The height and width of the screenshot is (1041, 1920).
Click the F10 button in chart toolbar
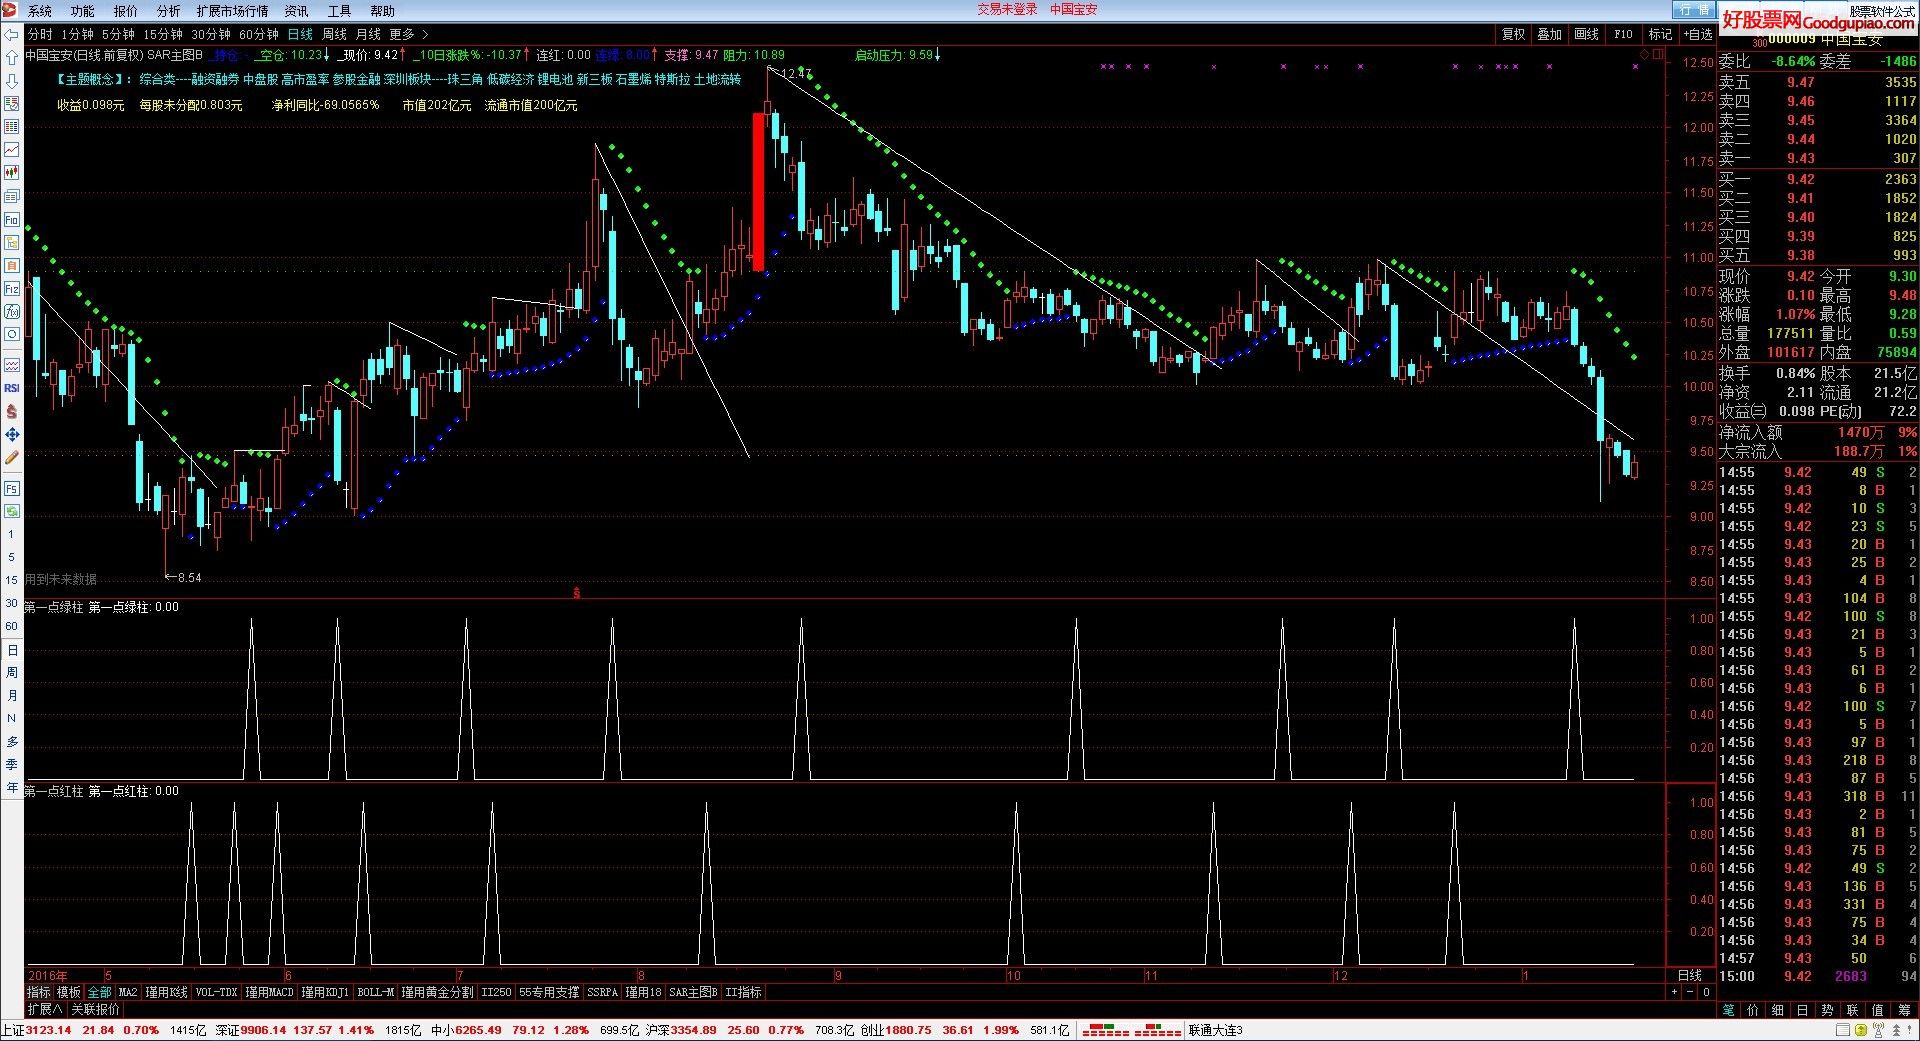tap(1623, 34)
